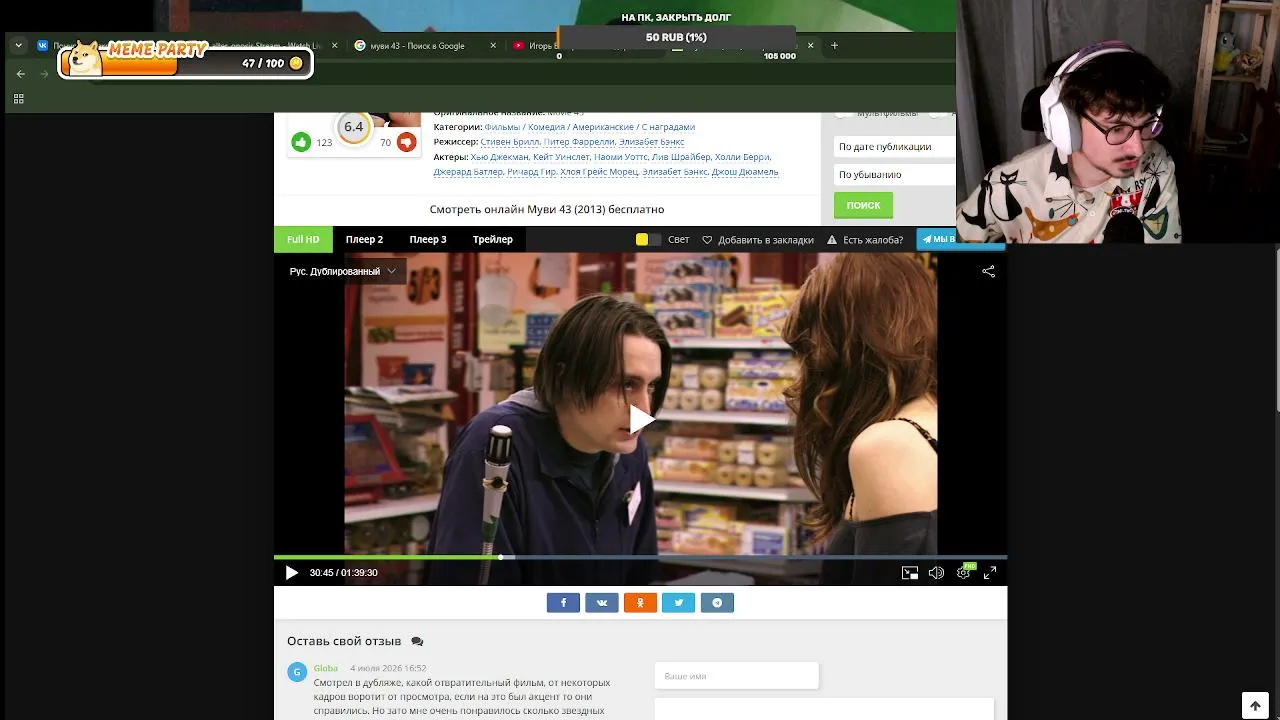Image resolution: width=1280 pixels, height=720 pixels.
Task: Open picture-in-picture mode in the player
Action: tap(910, 573)
